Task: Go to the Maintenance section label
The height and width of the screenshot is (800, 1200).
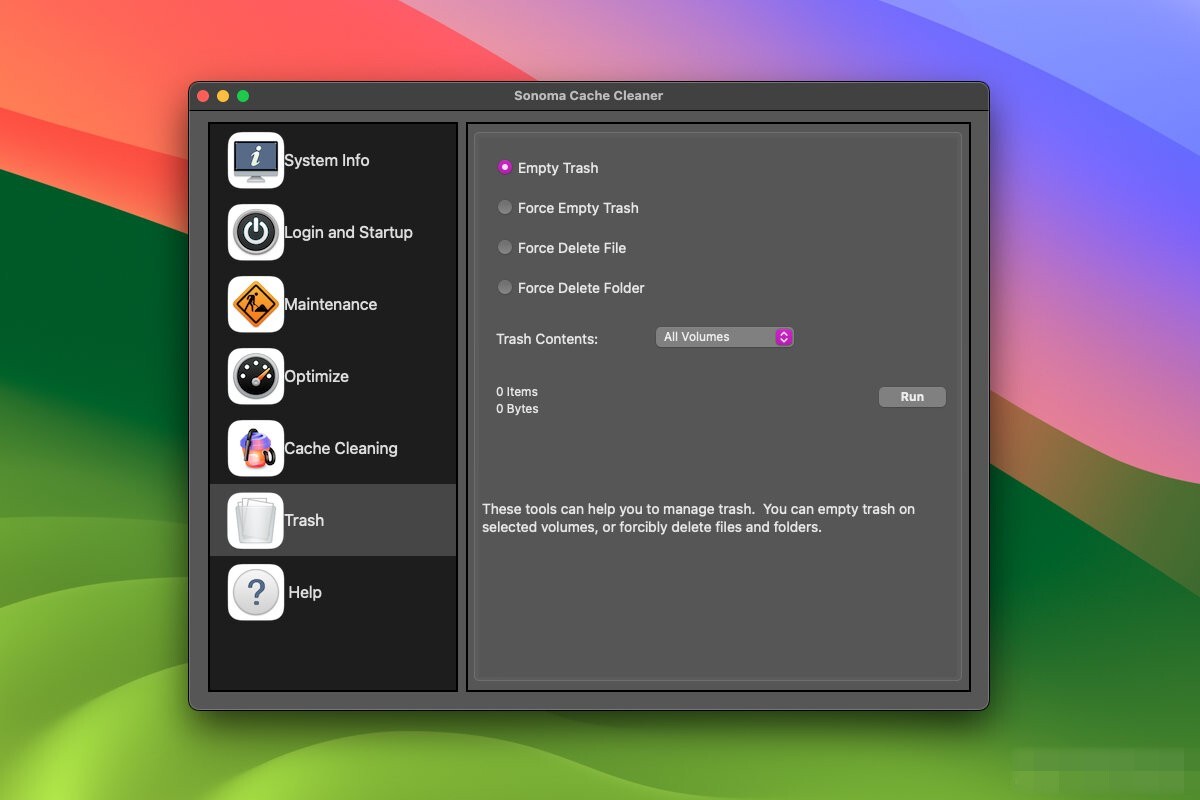Action: coord(331,304)
